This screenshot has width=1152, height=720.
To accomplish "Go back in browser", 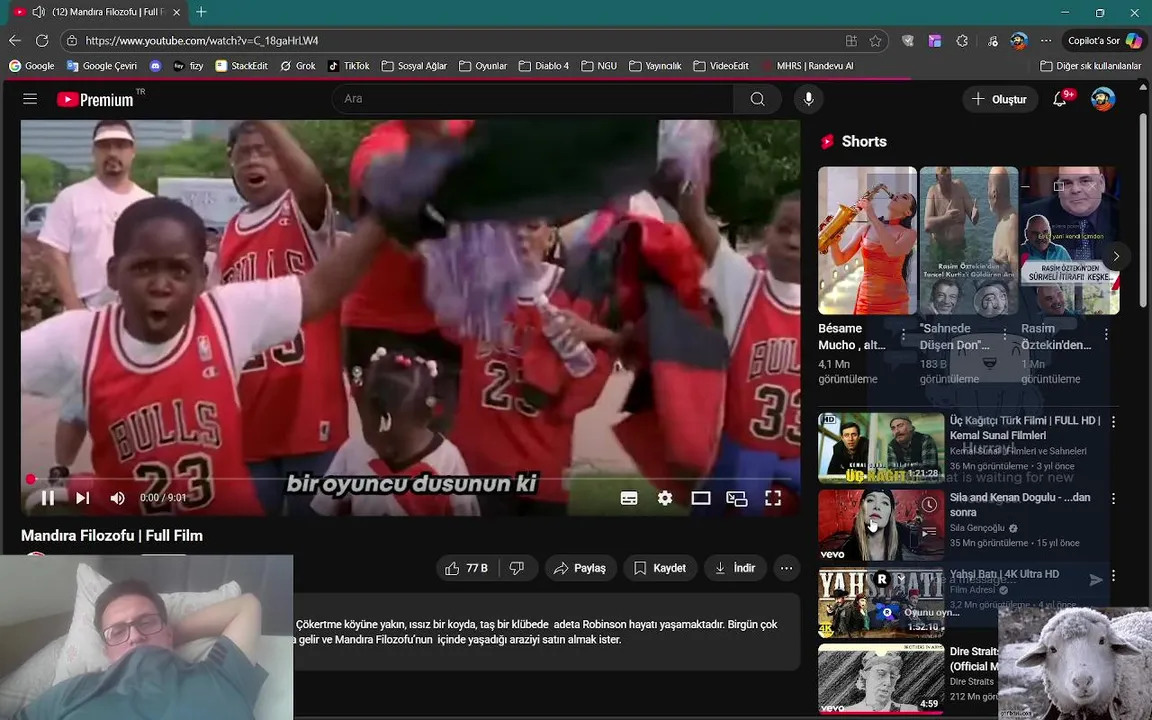I will 15,41.
